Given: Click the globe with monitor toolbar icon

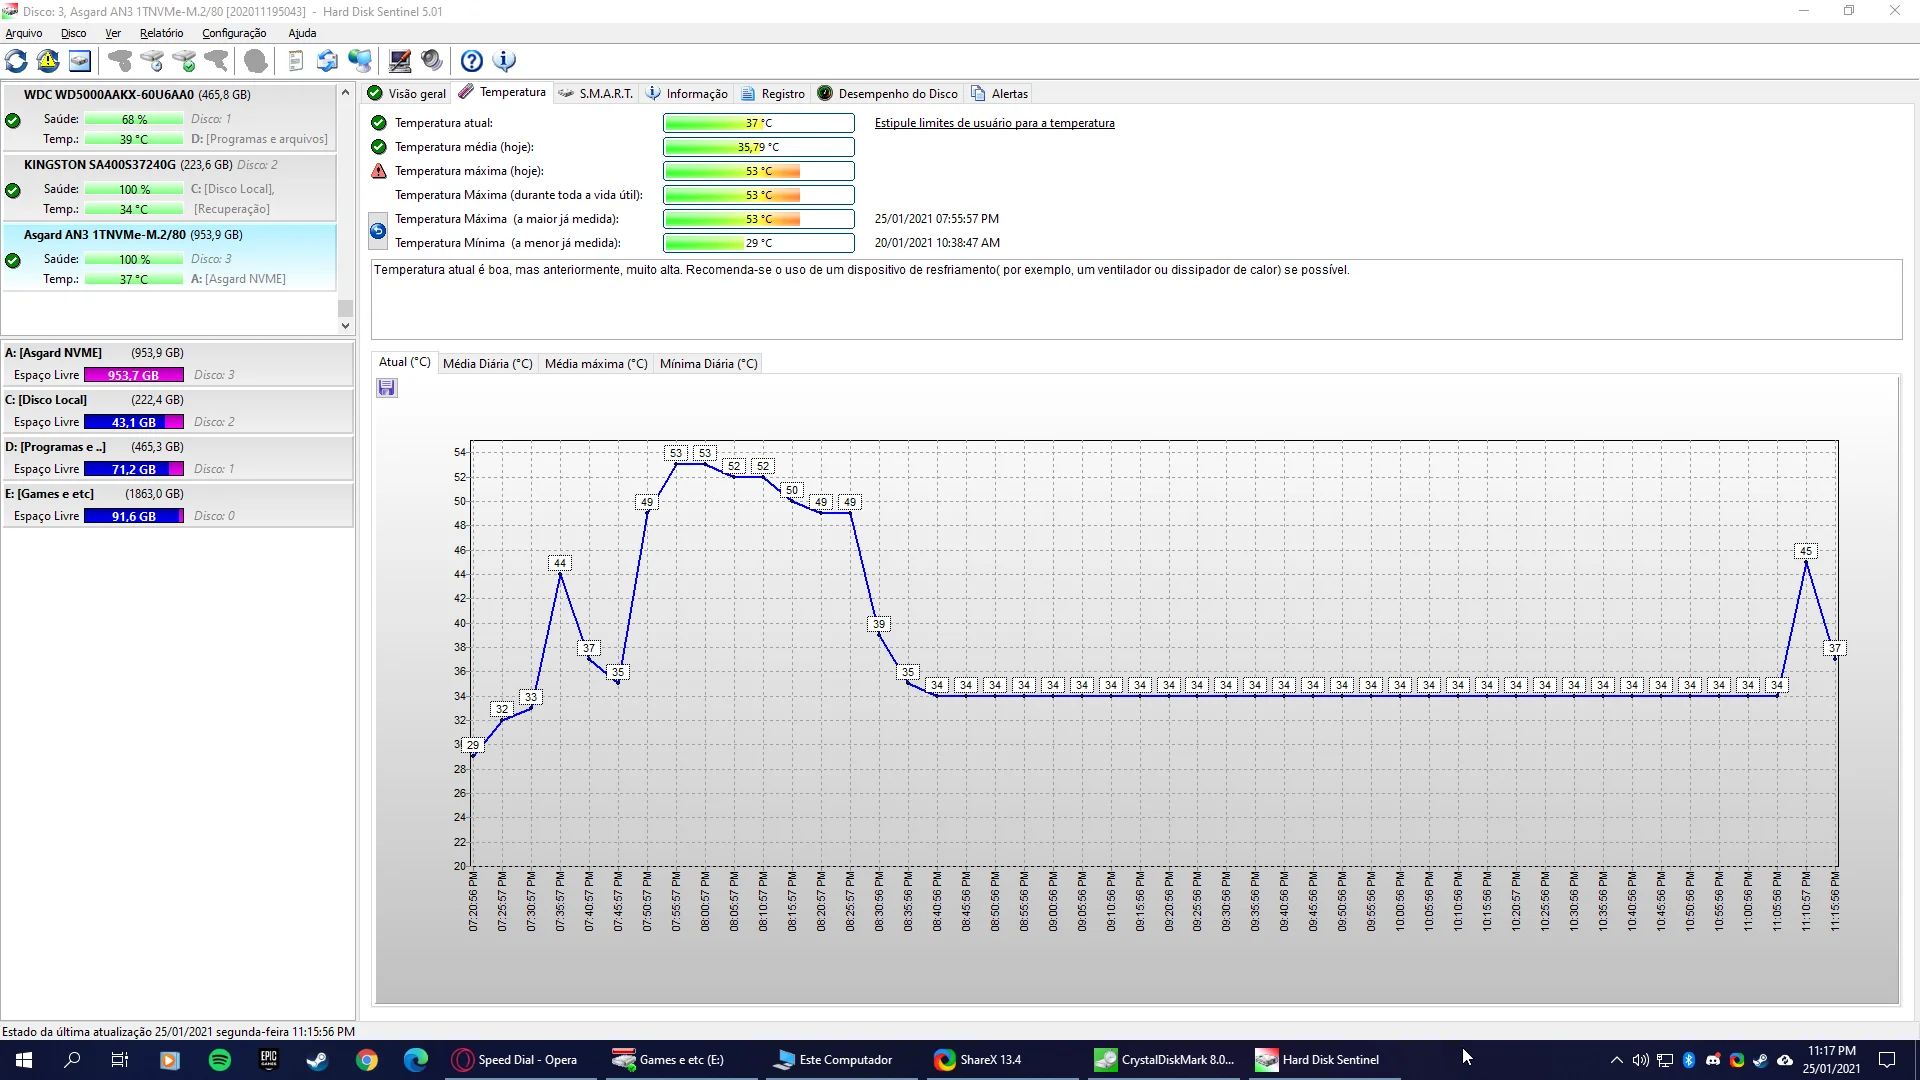Looking at the screenshot, I should tap(360, 61).
